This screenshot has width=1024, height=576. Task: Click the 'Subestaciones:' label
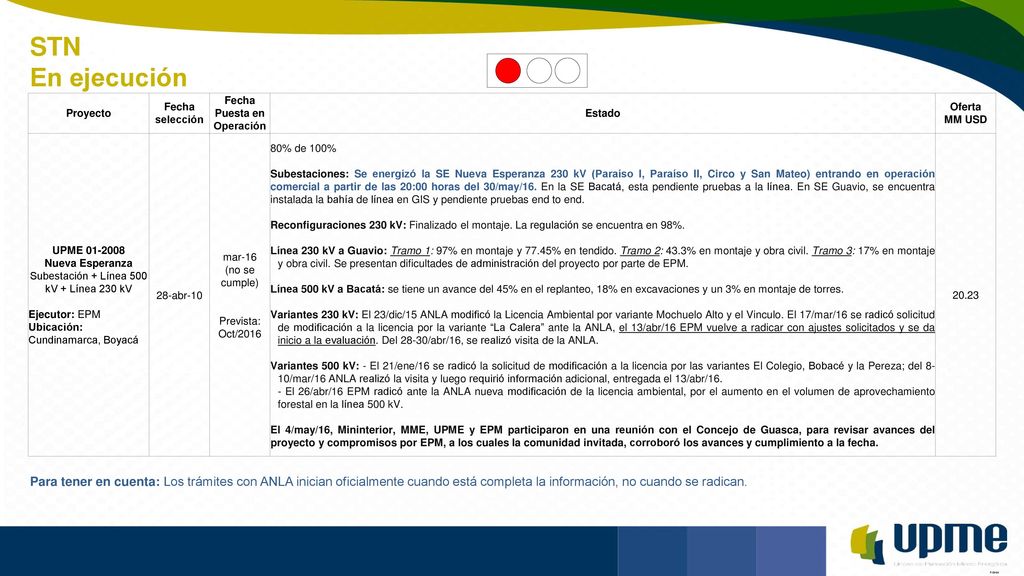click(310, 174)
